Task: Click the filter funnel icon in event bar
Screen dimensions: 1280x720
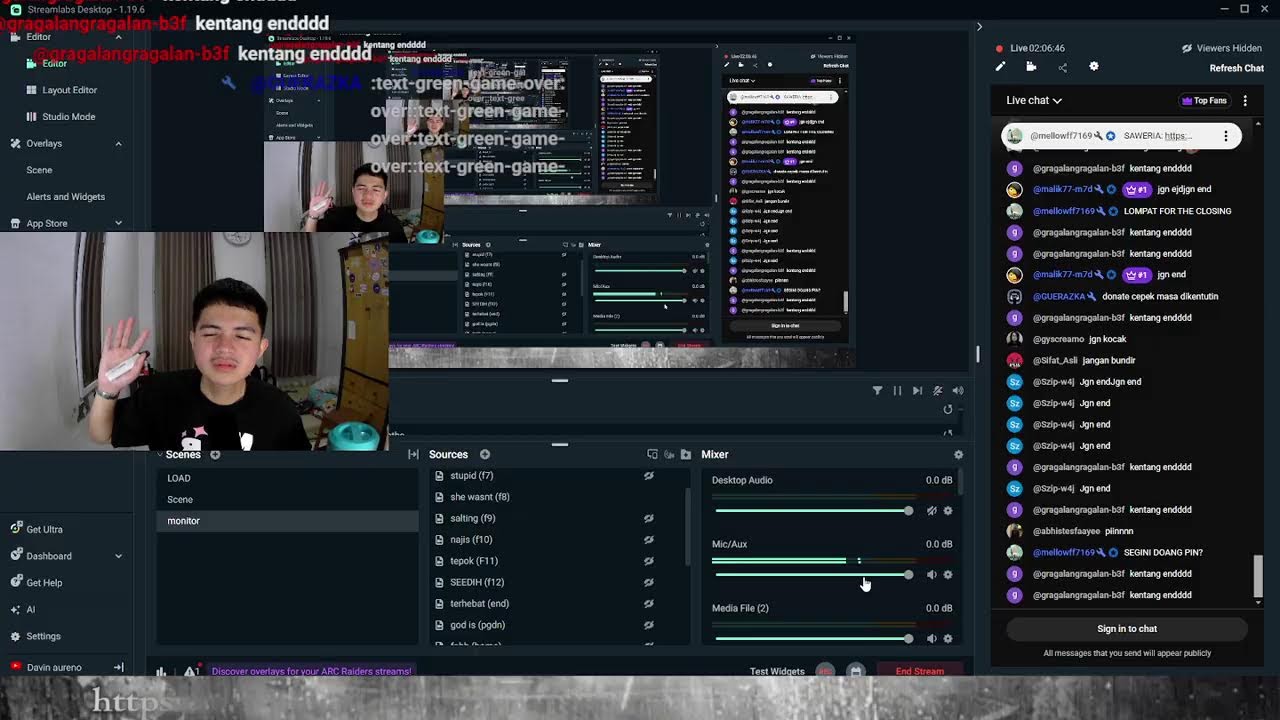Action: click(877, 391)
